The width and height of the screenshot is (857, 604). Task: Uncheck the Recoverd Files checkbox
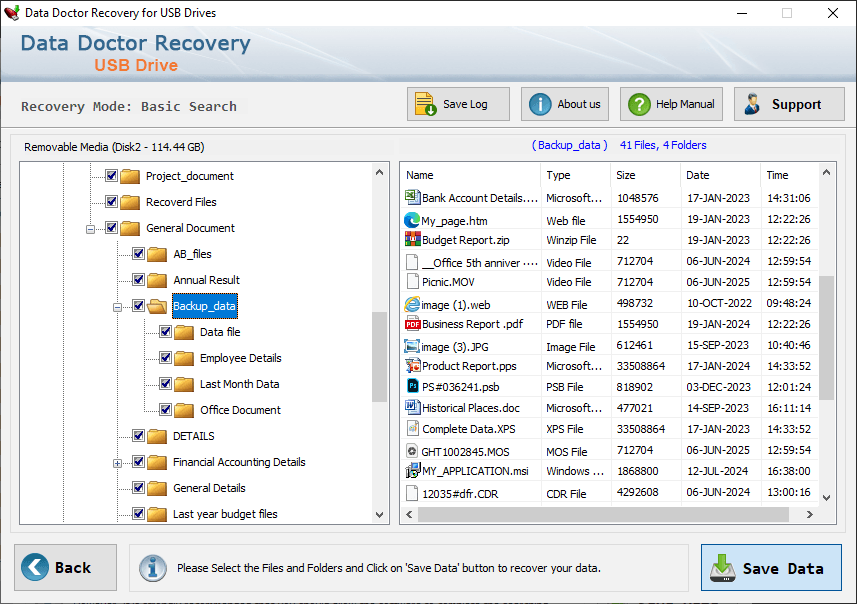point(111,202)
